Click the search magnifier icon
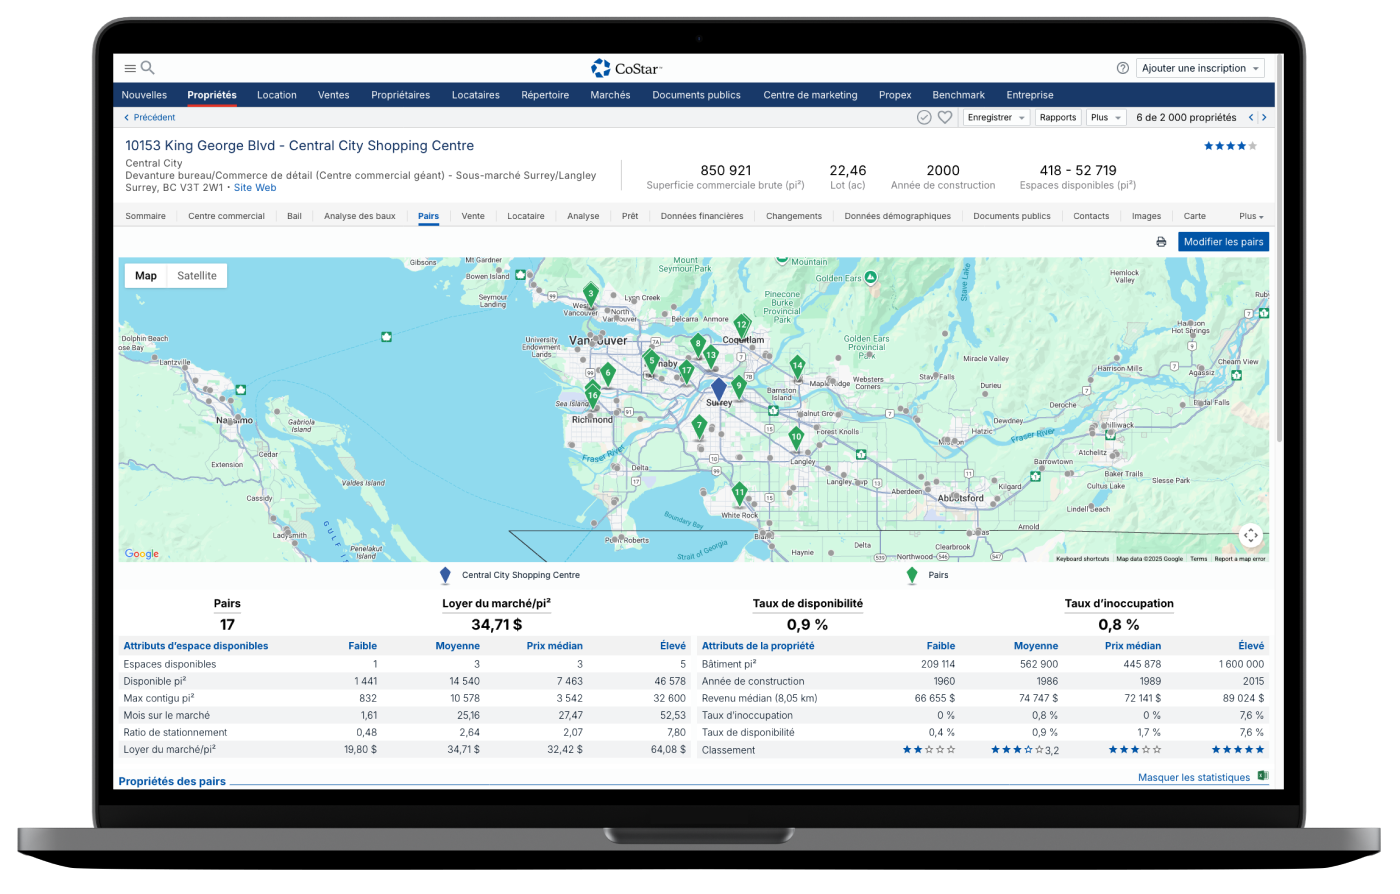 148,68
